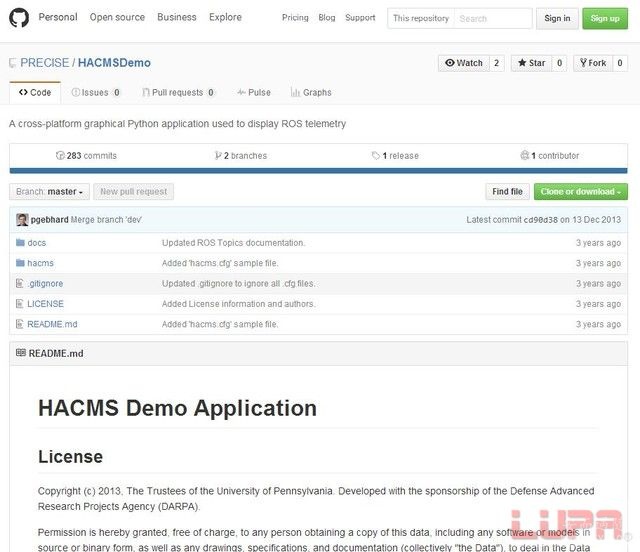Screen dimensions: 640x552
Task: Click the green Sign up button
Action: click(605, 18)
